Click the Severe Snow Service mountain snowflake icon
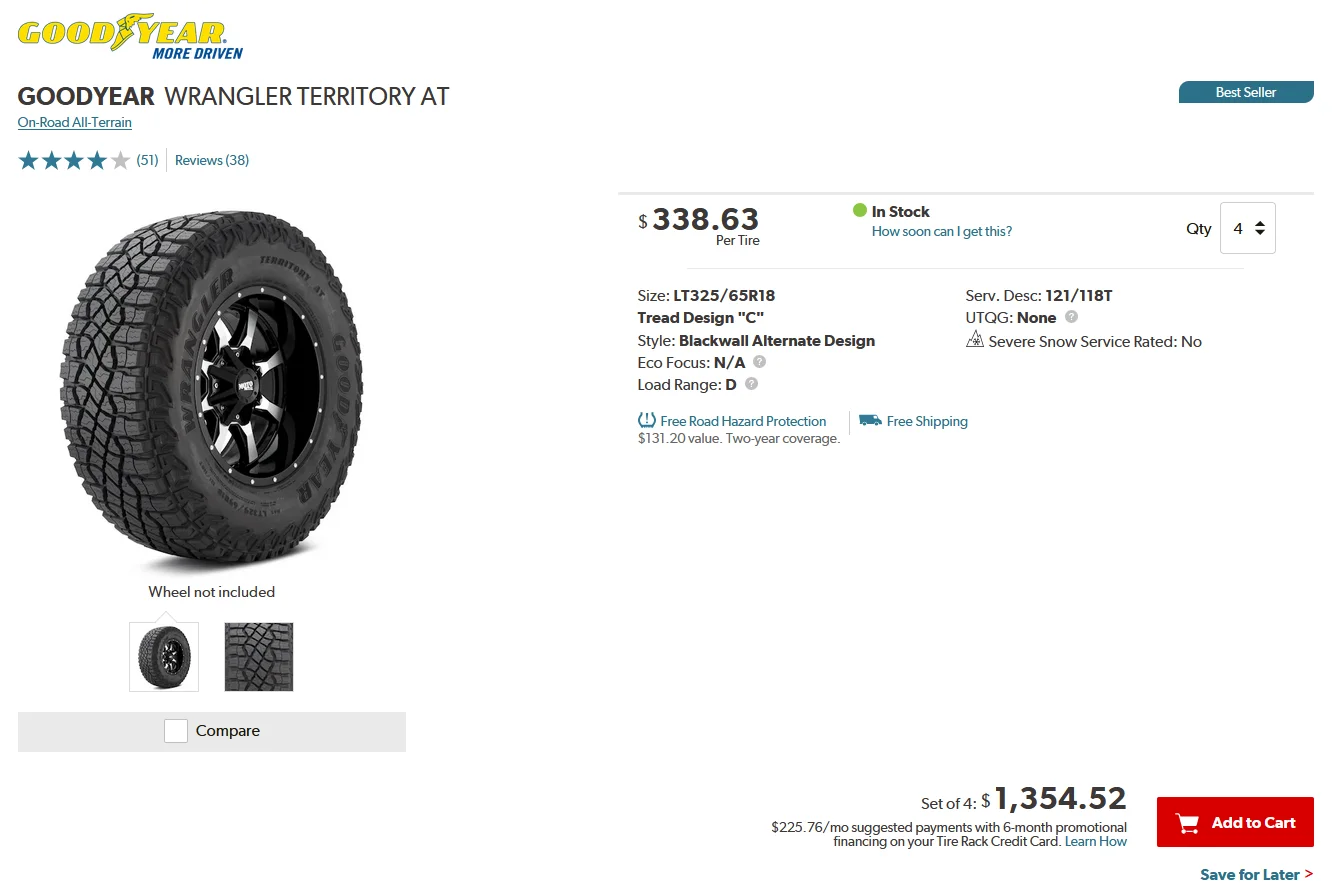This screenshot has height=895, width=1333. pyautogui.click(x=975, y=340)
